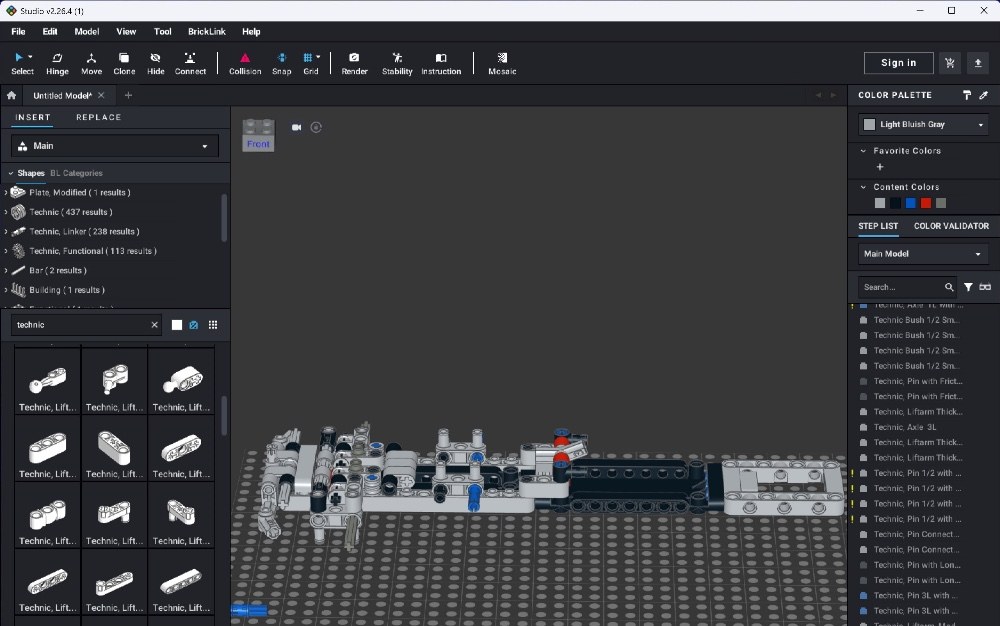Run the Stability check

tap(397, 64)
